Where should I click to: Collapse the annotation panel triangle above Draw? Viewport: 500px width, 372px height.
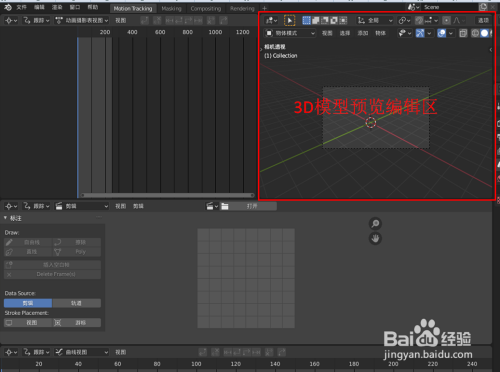[5, 218]
